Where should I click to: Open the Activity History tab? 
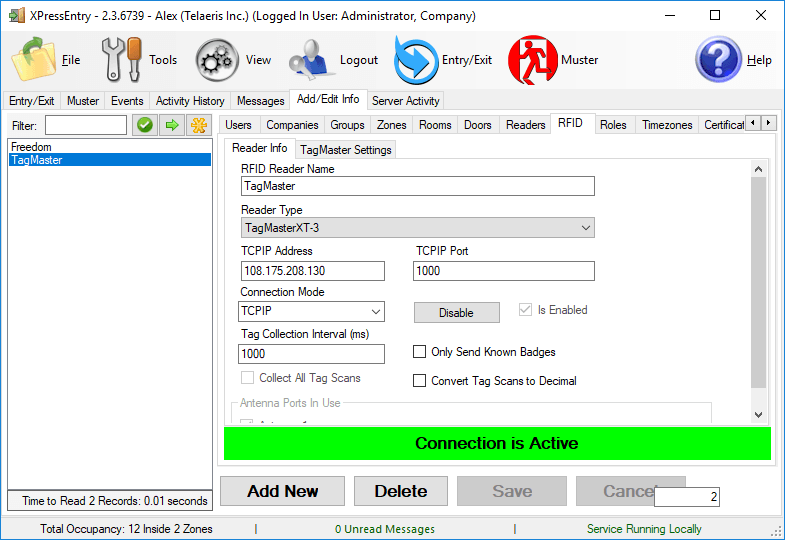click(190, 101)
